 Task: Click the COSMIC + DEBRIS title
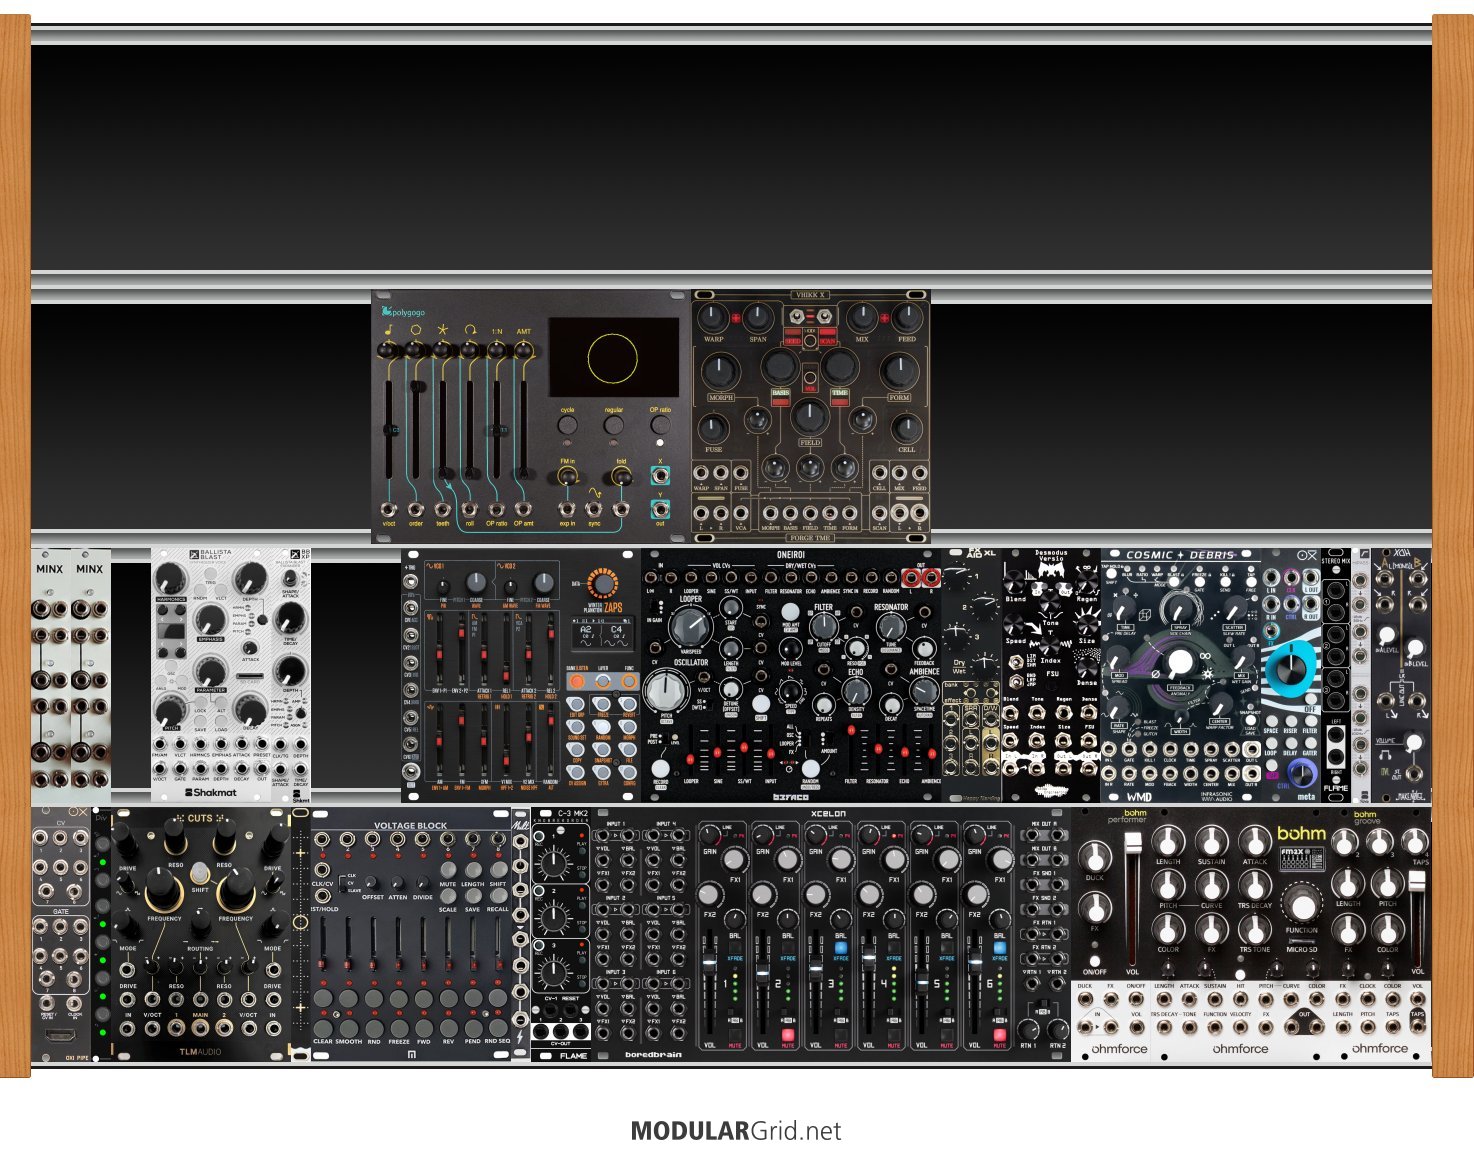tap(1180, 555)
